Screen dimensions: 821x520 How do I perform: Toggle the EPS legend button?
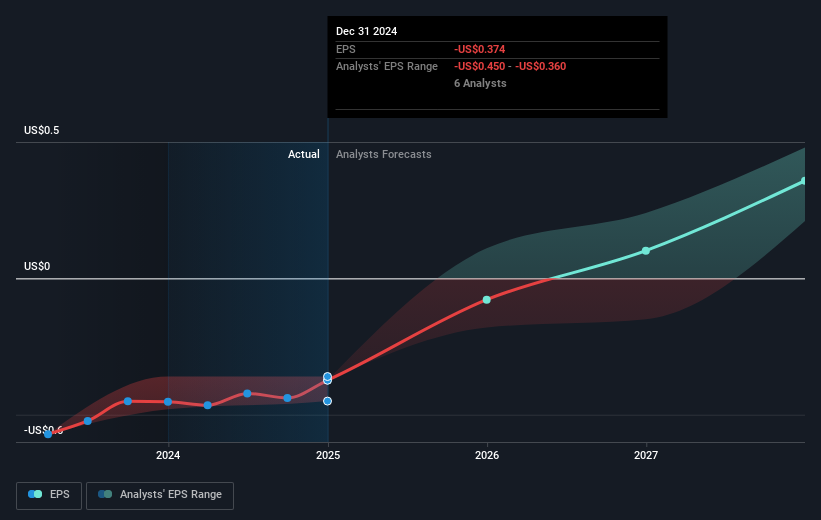coord(49,495)
